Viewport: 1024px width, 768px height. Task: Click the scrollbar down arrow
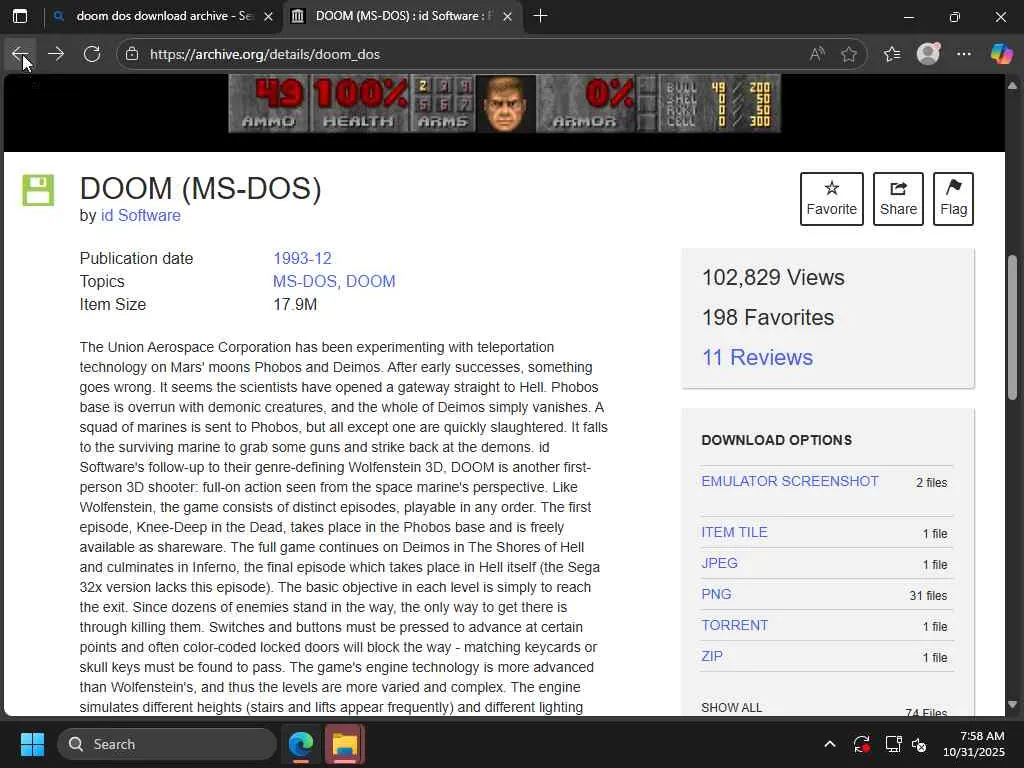click(x=1012, y=705)
